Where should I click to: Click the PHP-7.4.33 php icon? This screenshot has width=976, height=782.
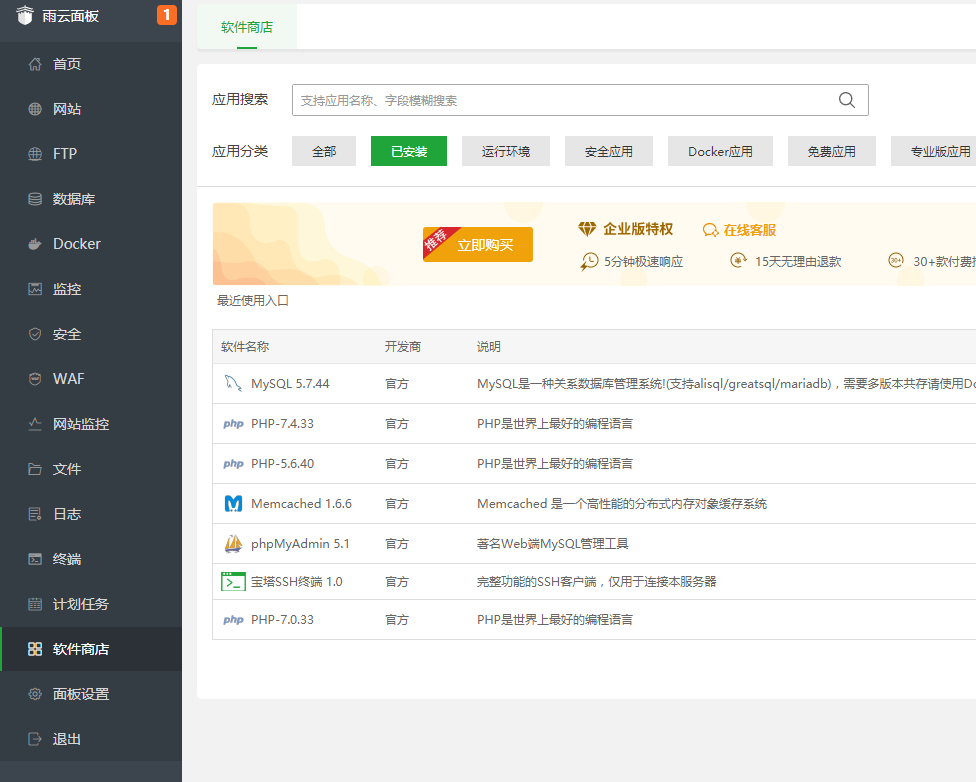(x=233, y=424)
